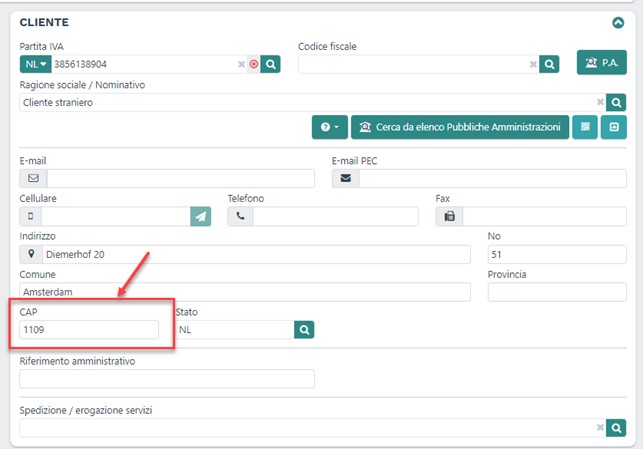Search Stato with the magnifier icon
The height and width of the screenshot is (449, 643).
click(304, 329)
